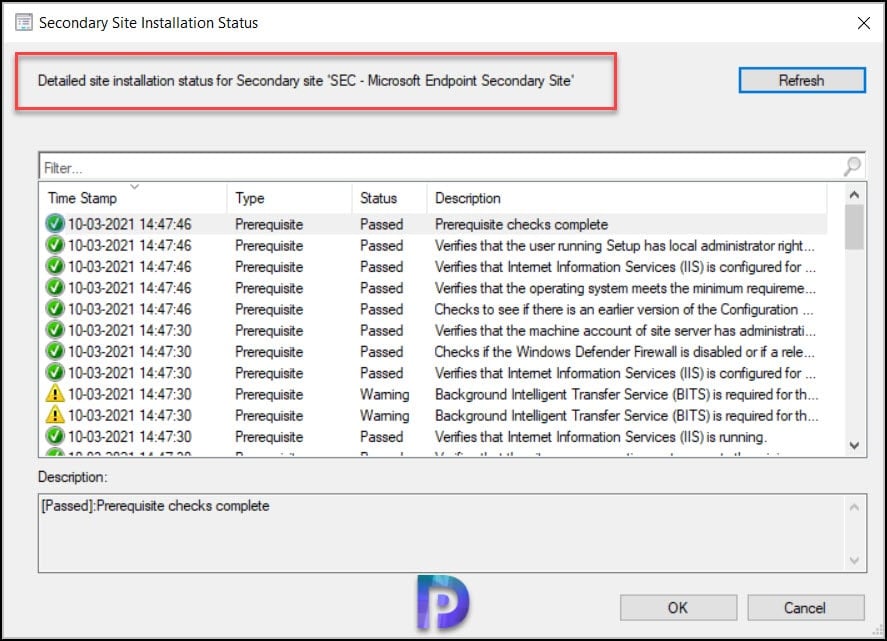The height and width of the screenshot is (641, 887).
Task: Click the passed icon on the local administrator rights row
Action: point(55,246)
